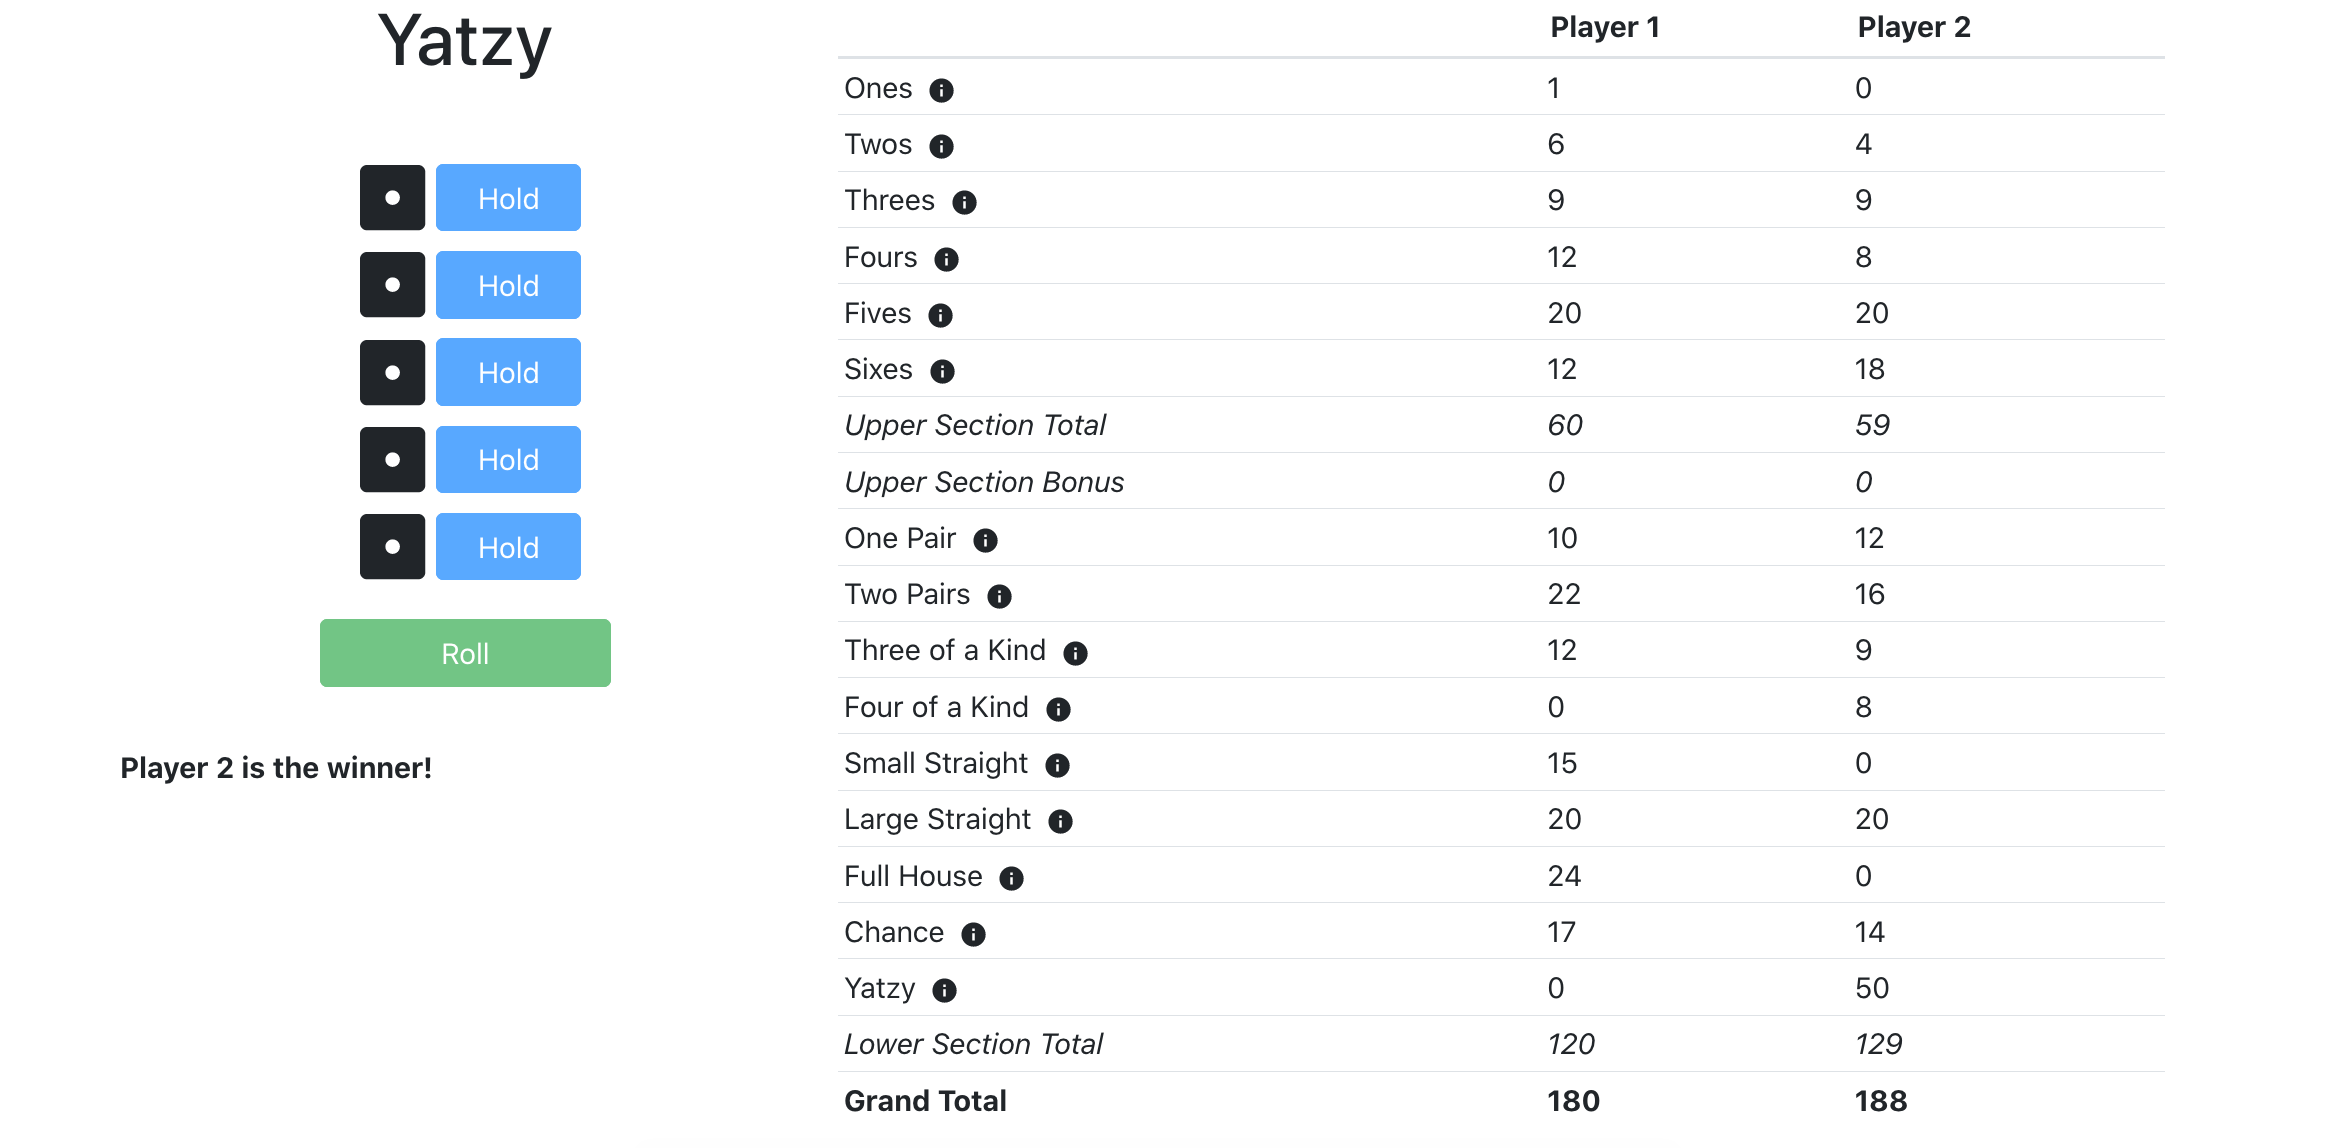Click the info icon beside Two Pairs

[999, 596]
